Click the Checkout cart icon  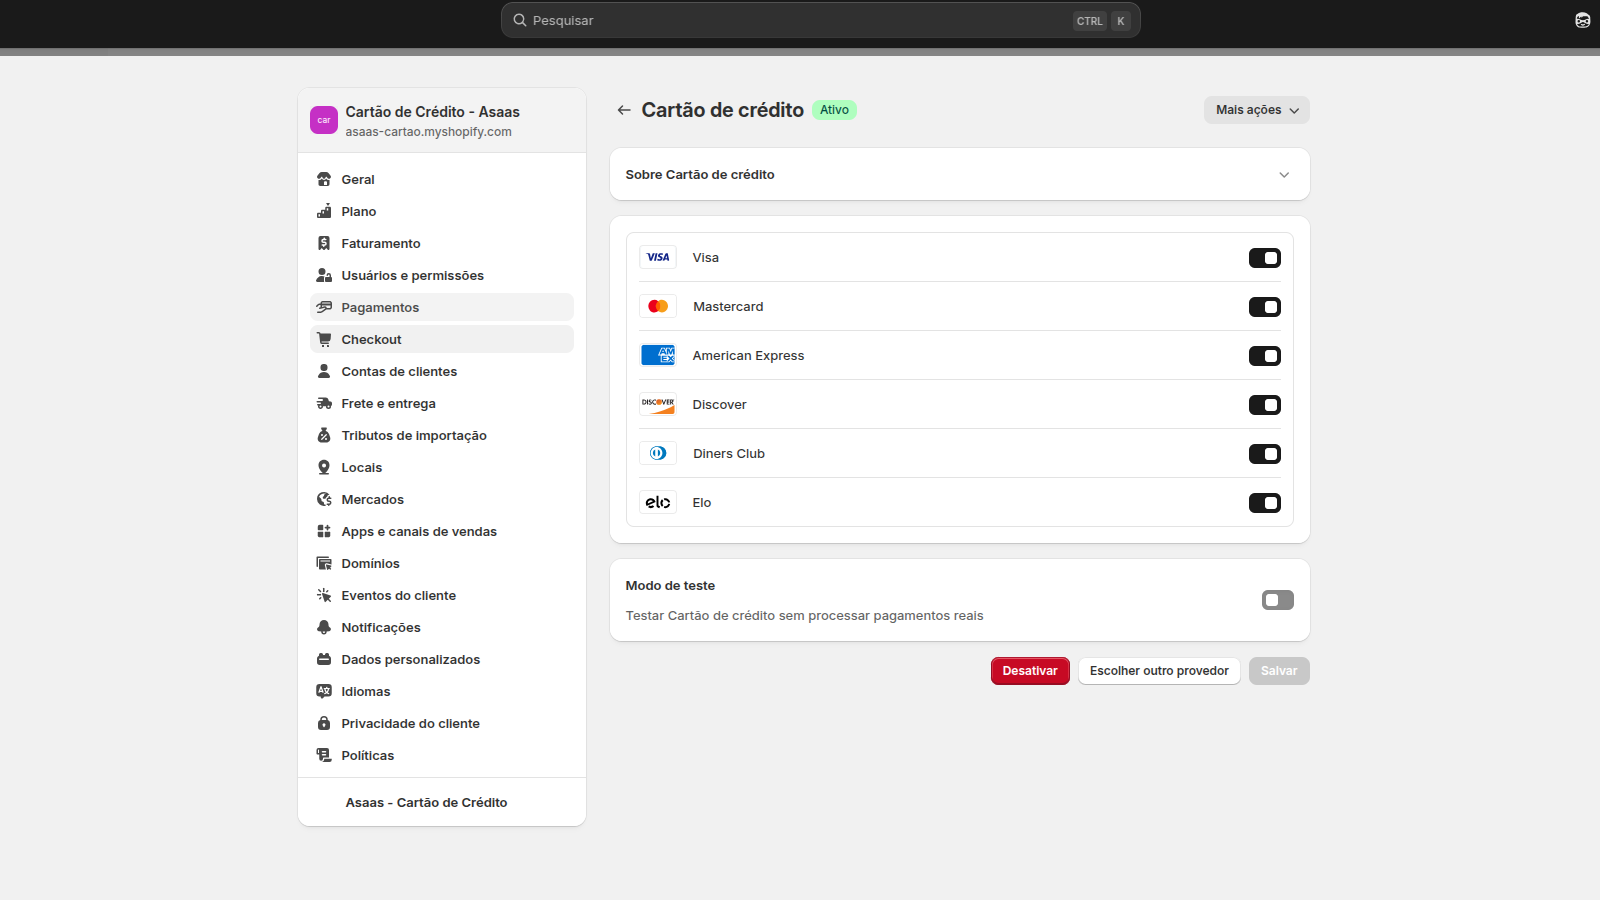[324, 339]
